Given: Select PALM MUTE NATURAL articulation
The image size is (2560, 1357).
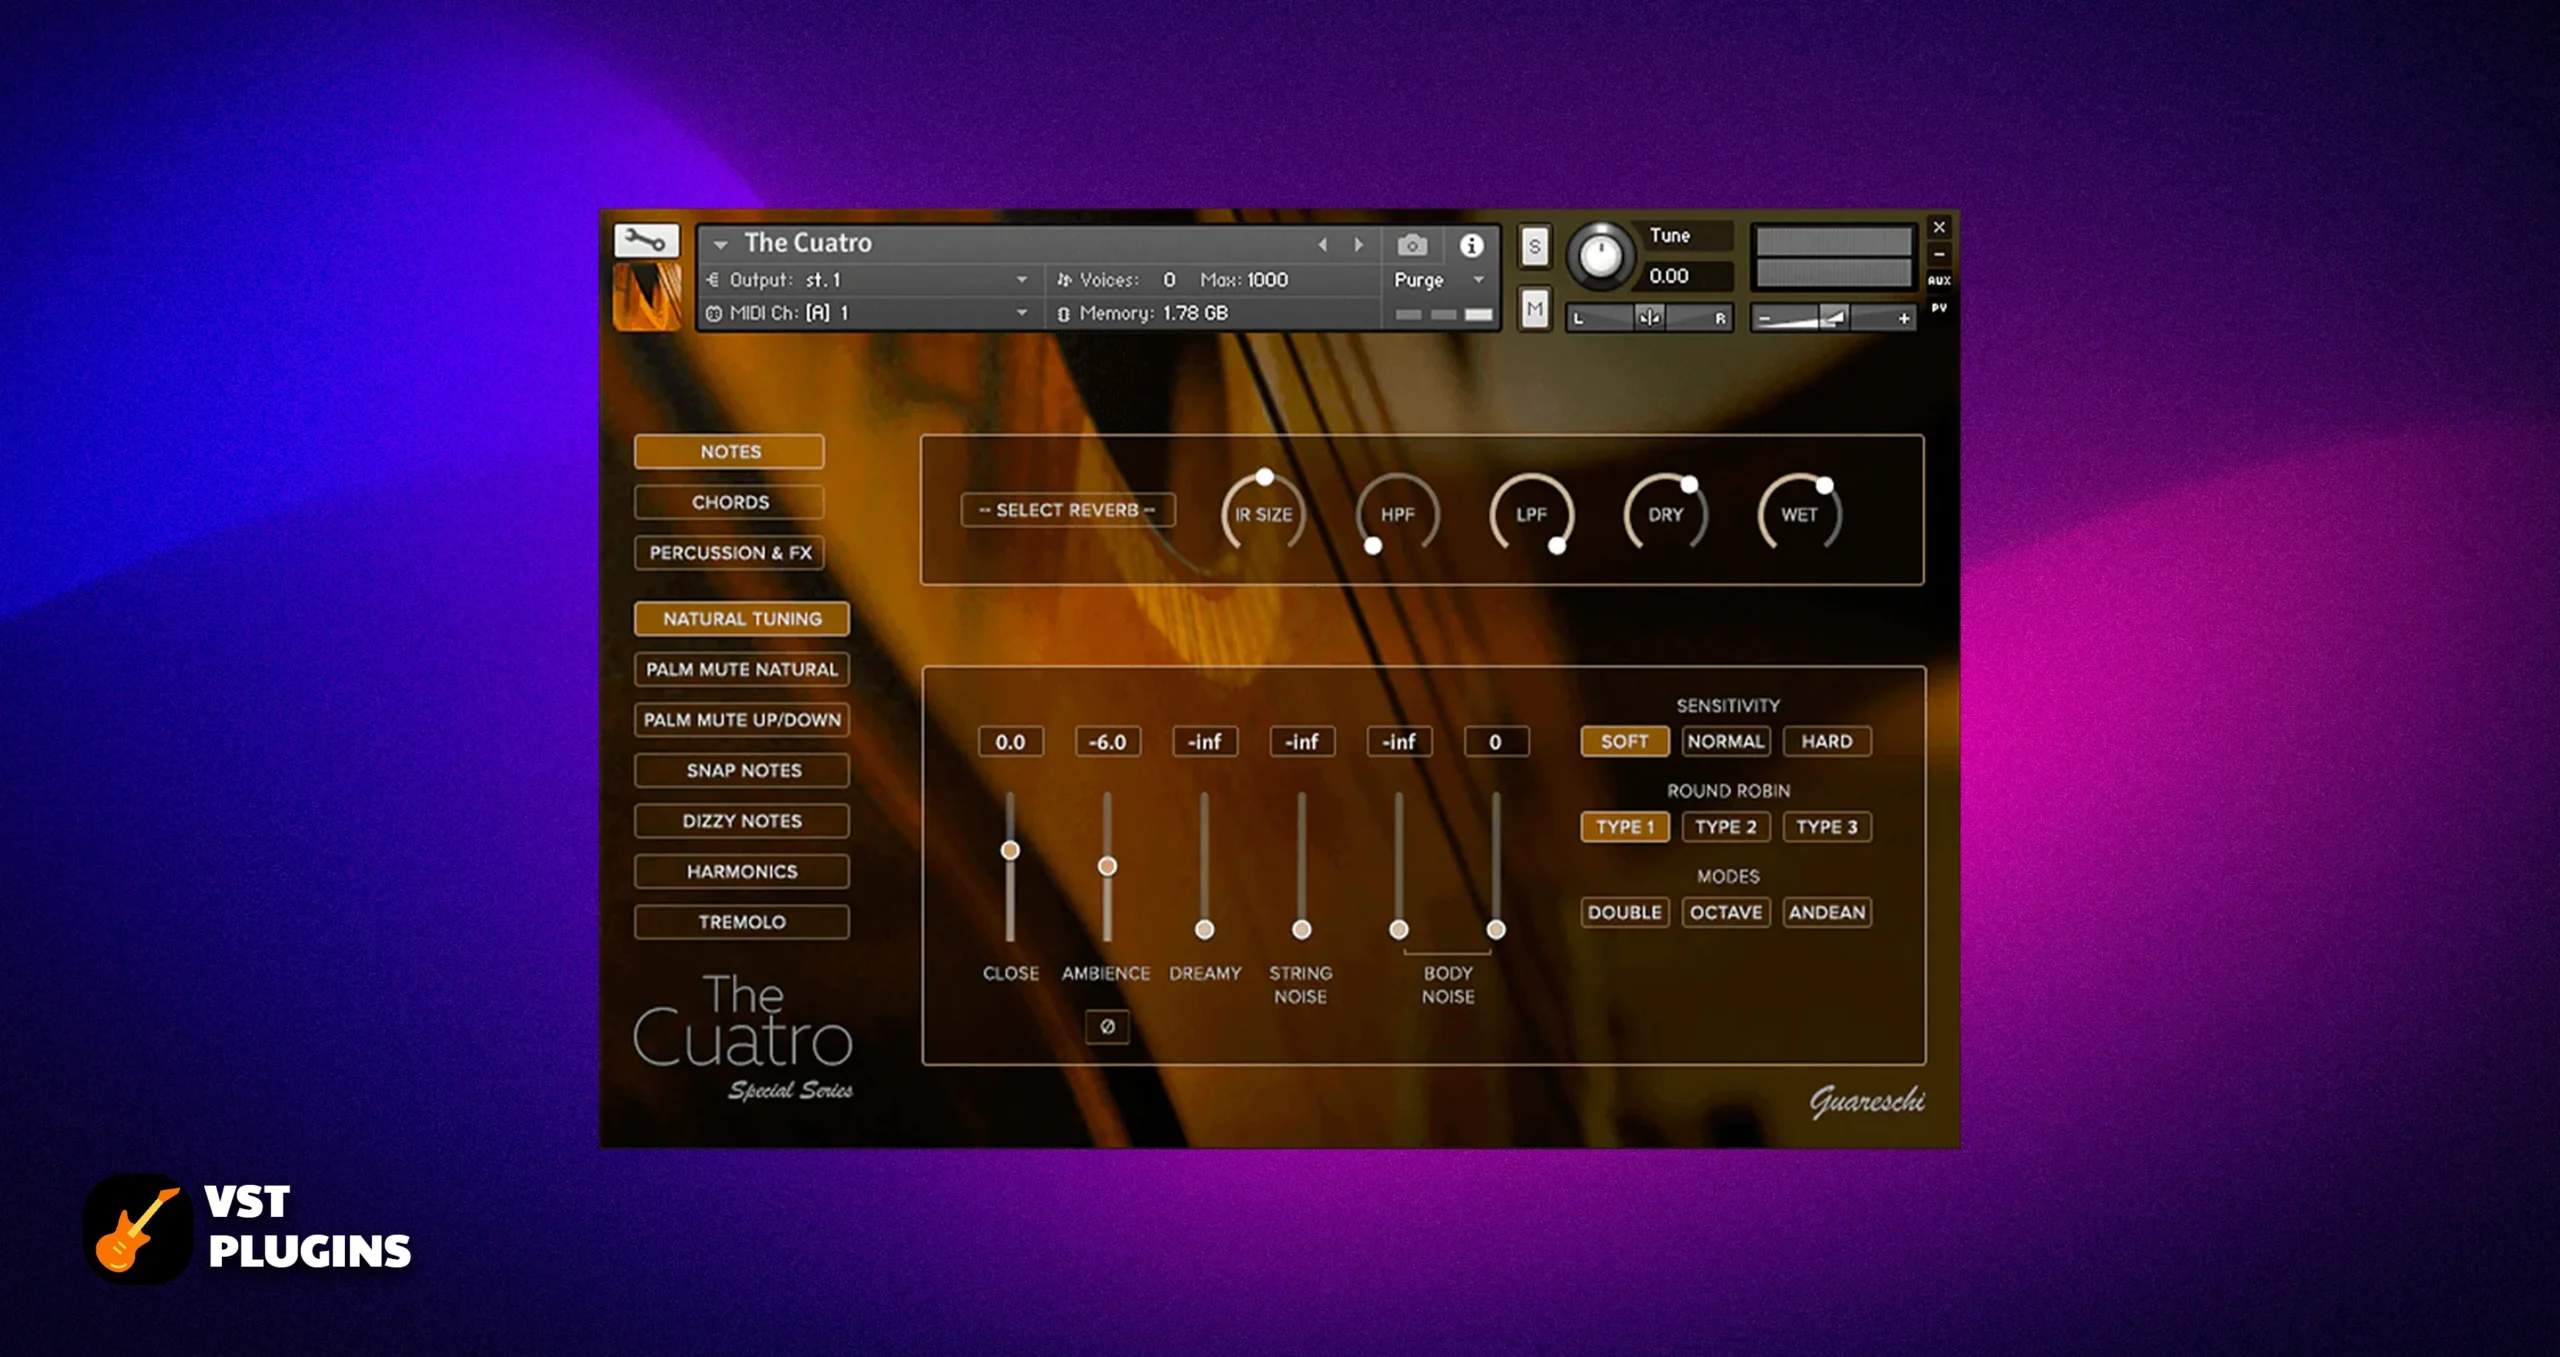Looking at the screenshot, I should [742, 669].
